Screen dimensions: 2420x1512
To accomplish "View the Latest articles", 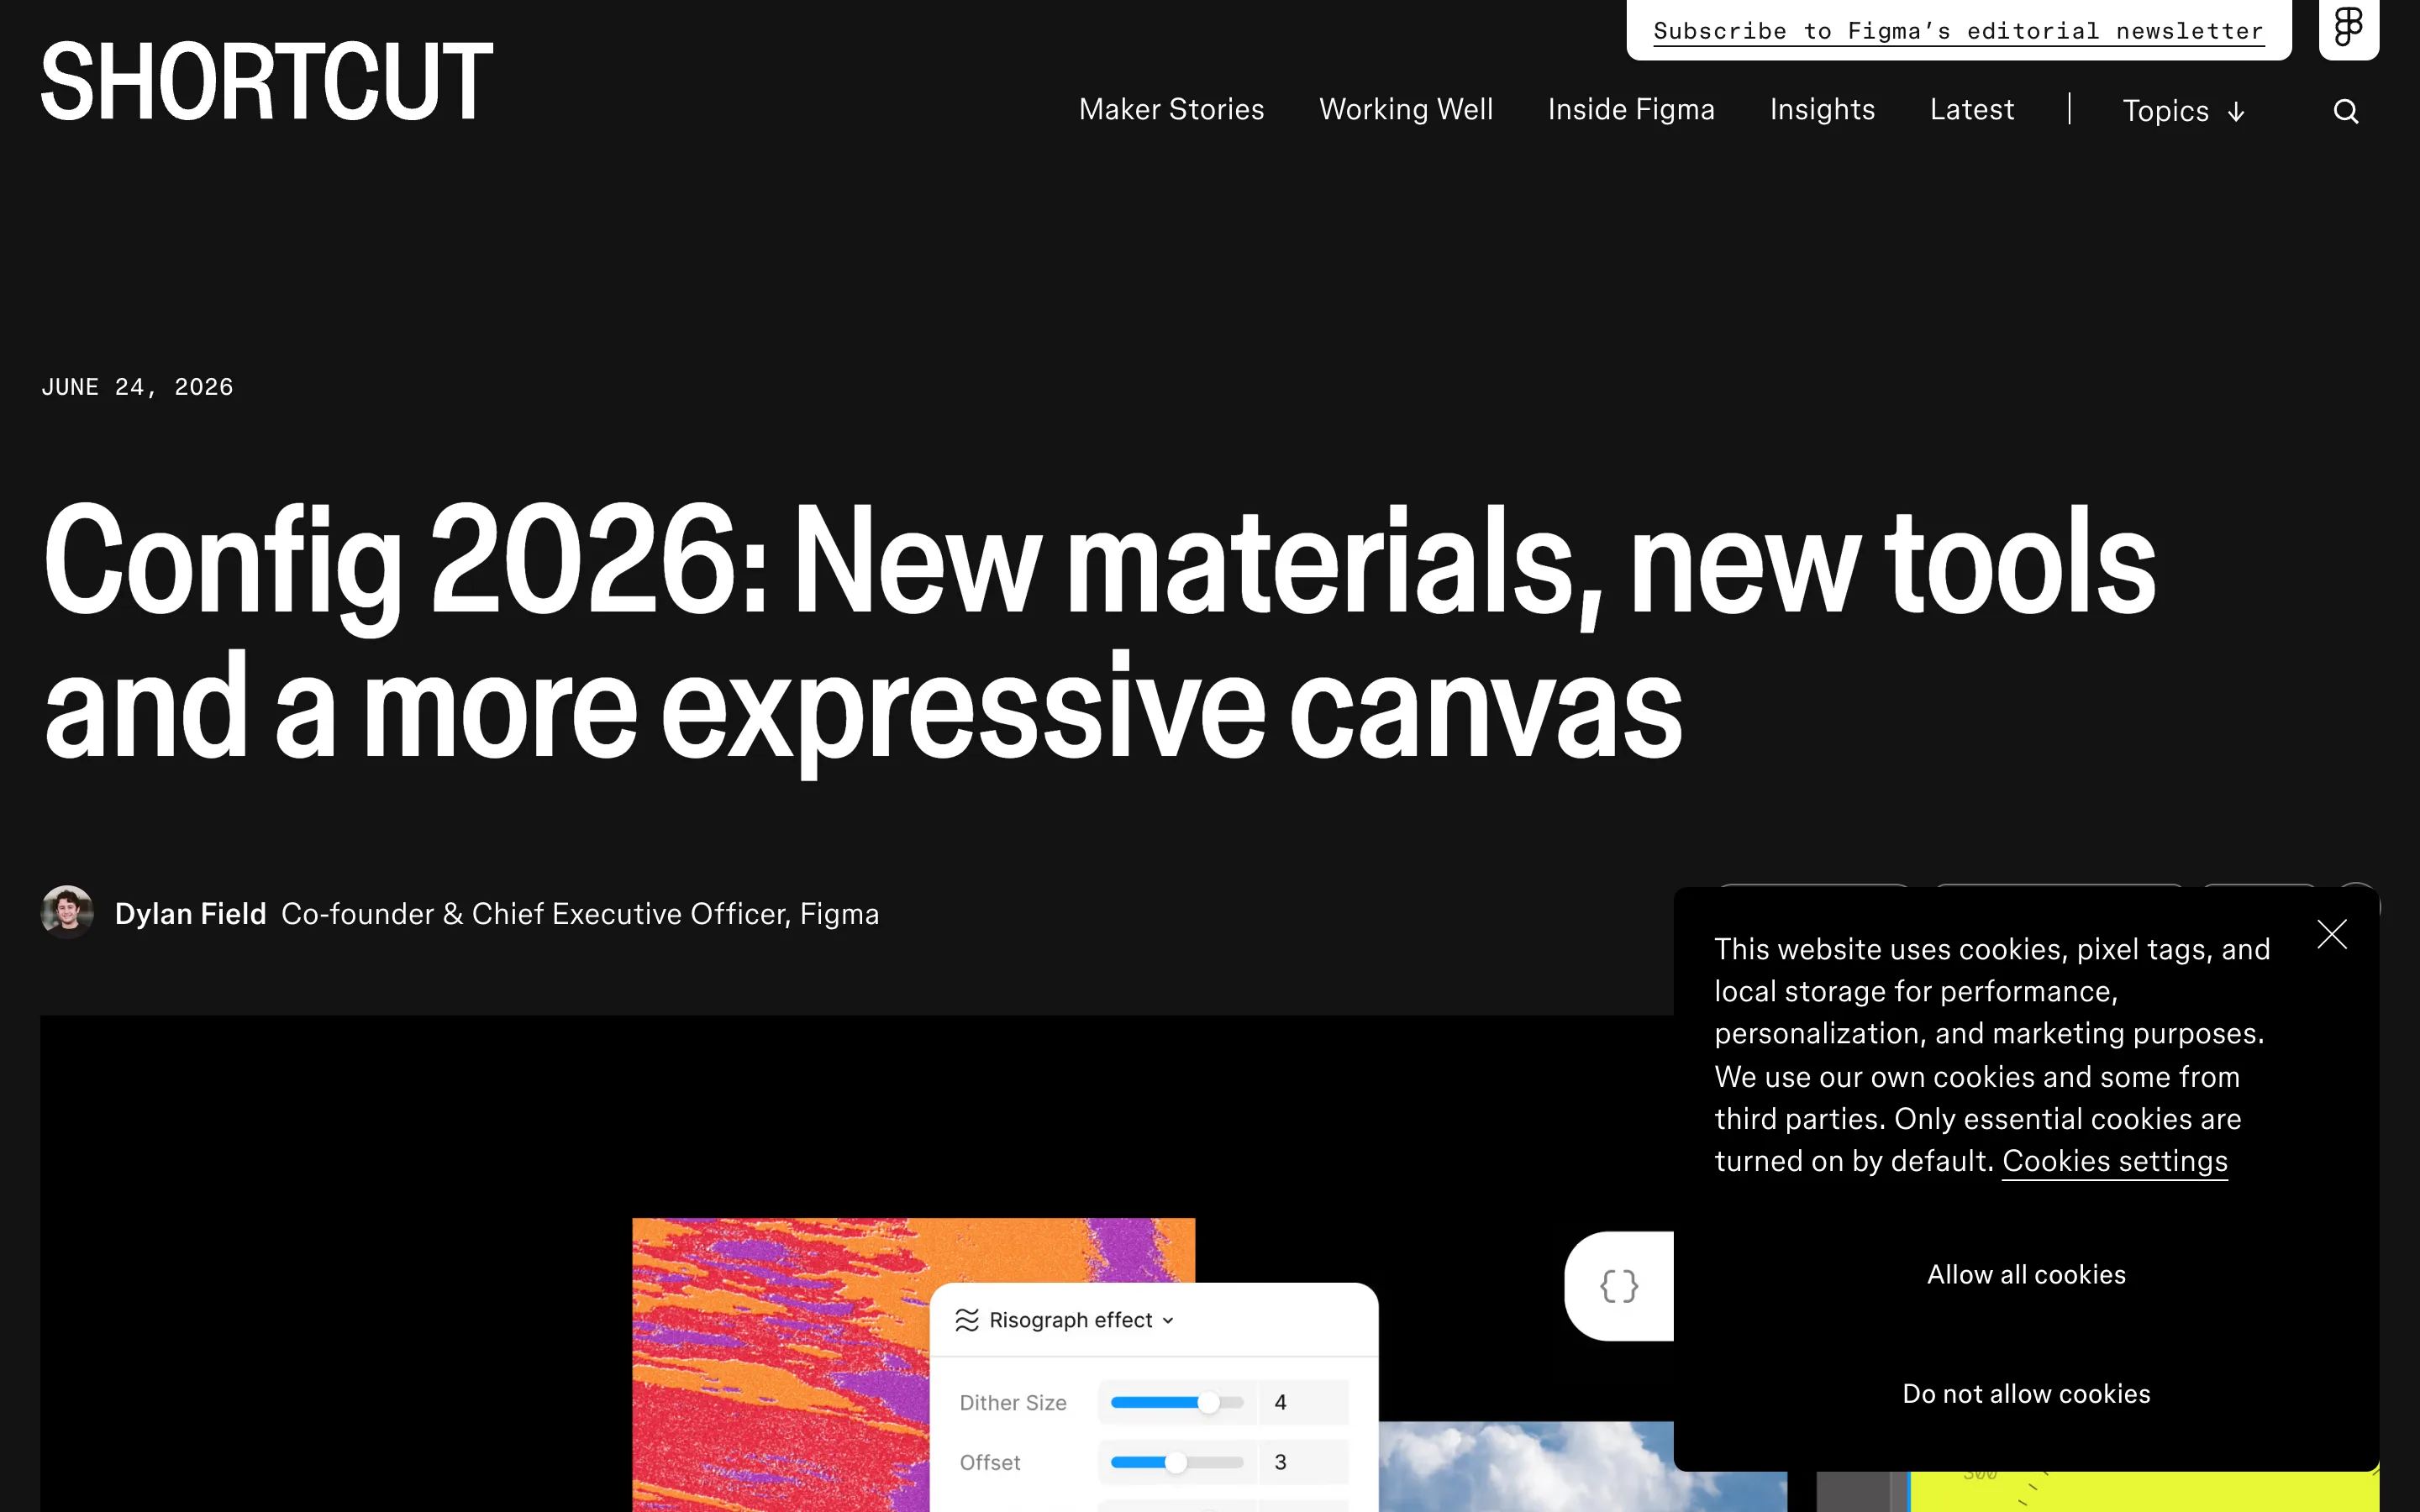I will point(1971,109).
